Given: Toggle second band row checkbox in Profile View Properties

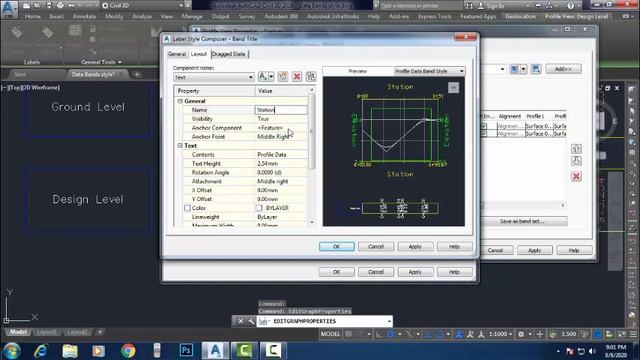Looking at the screenshot, I should coord(484,133).
